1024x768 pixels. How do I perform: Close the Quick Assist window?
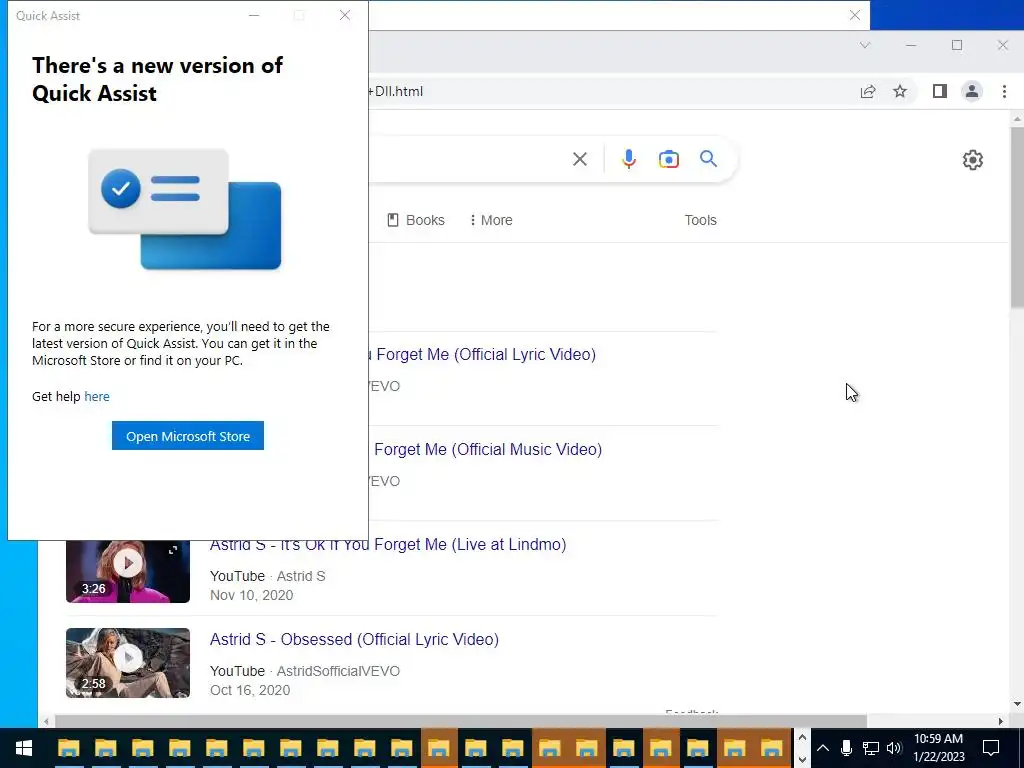[x=345, y=15]
